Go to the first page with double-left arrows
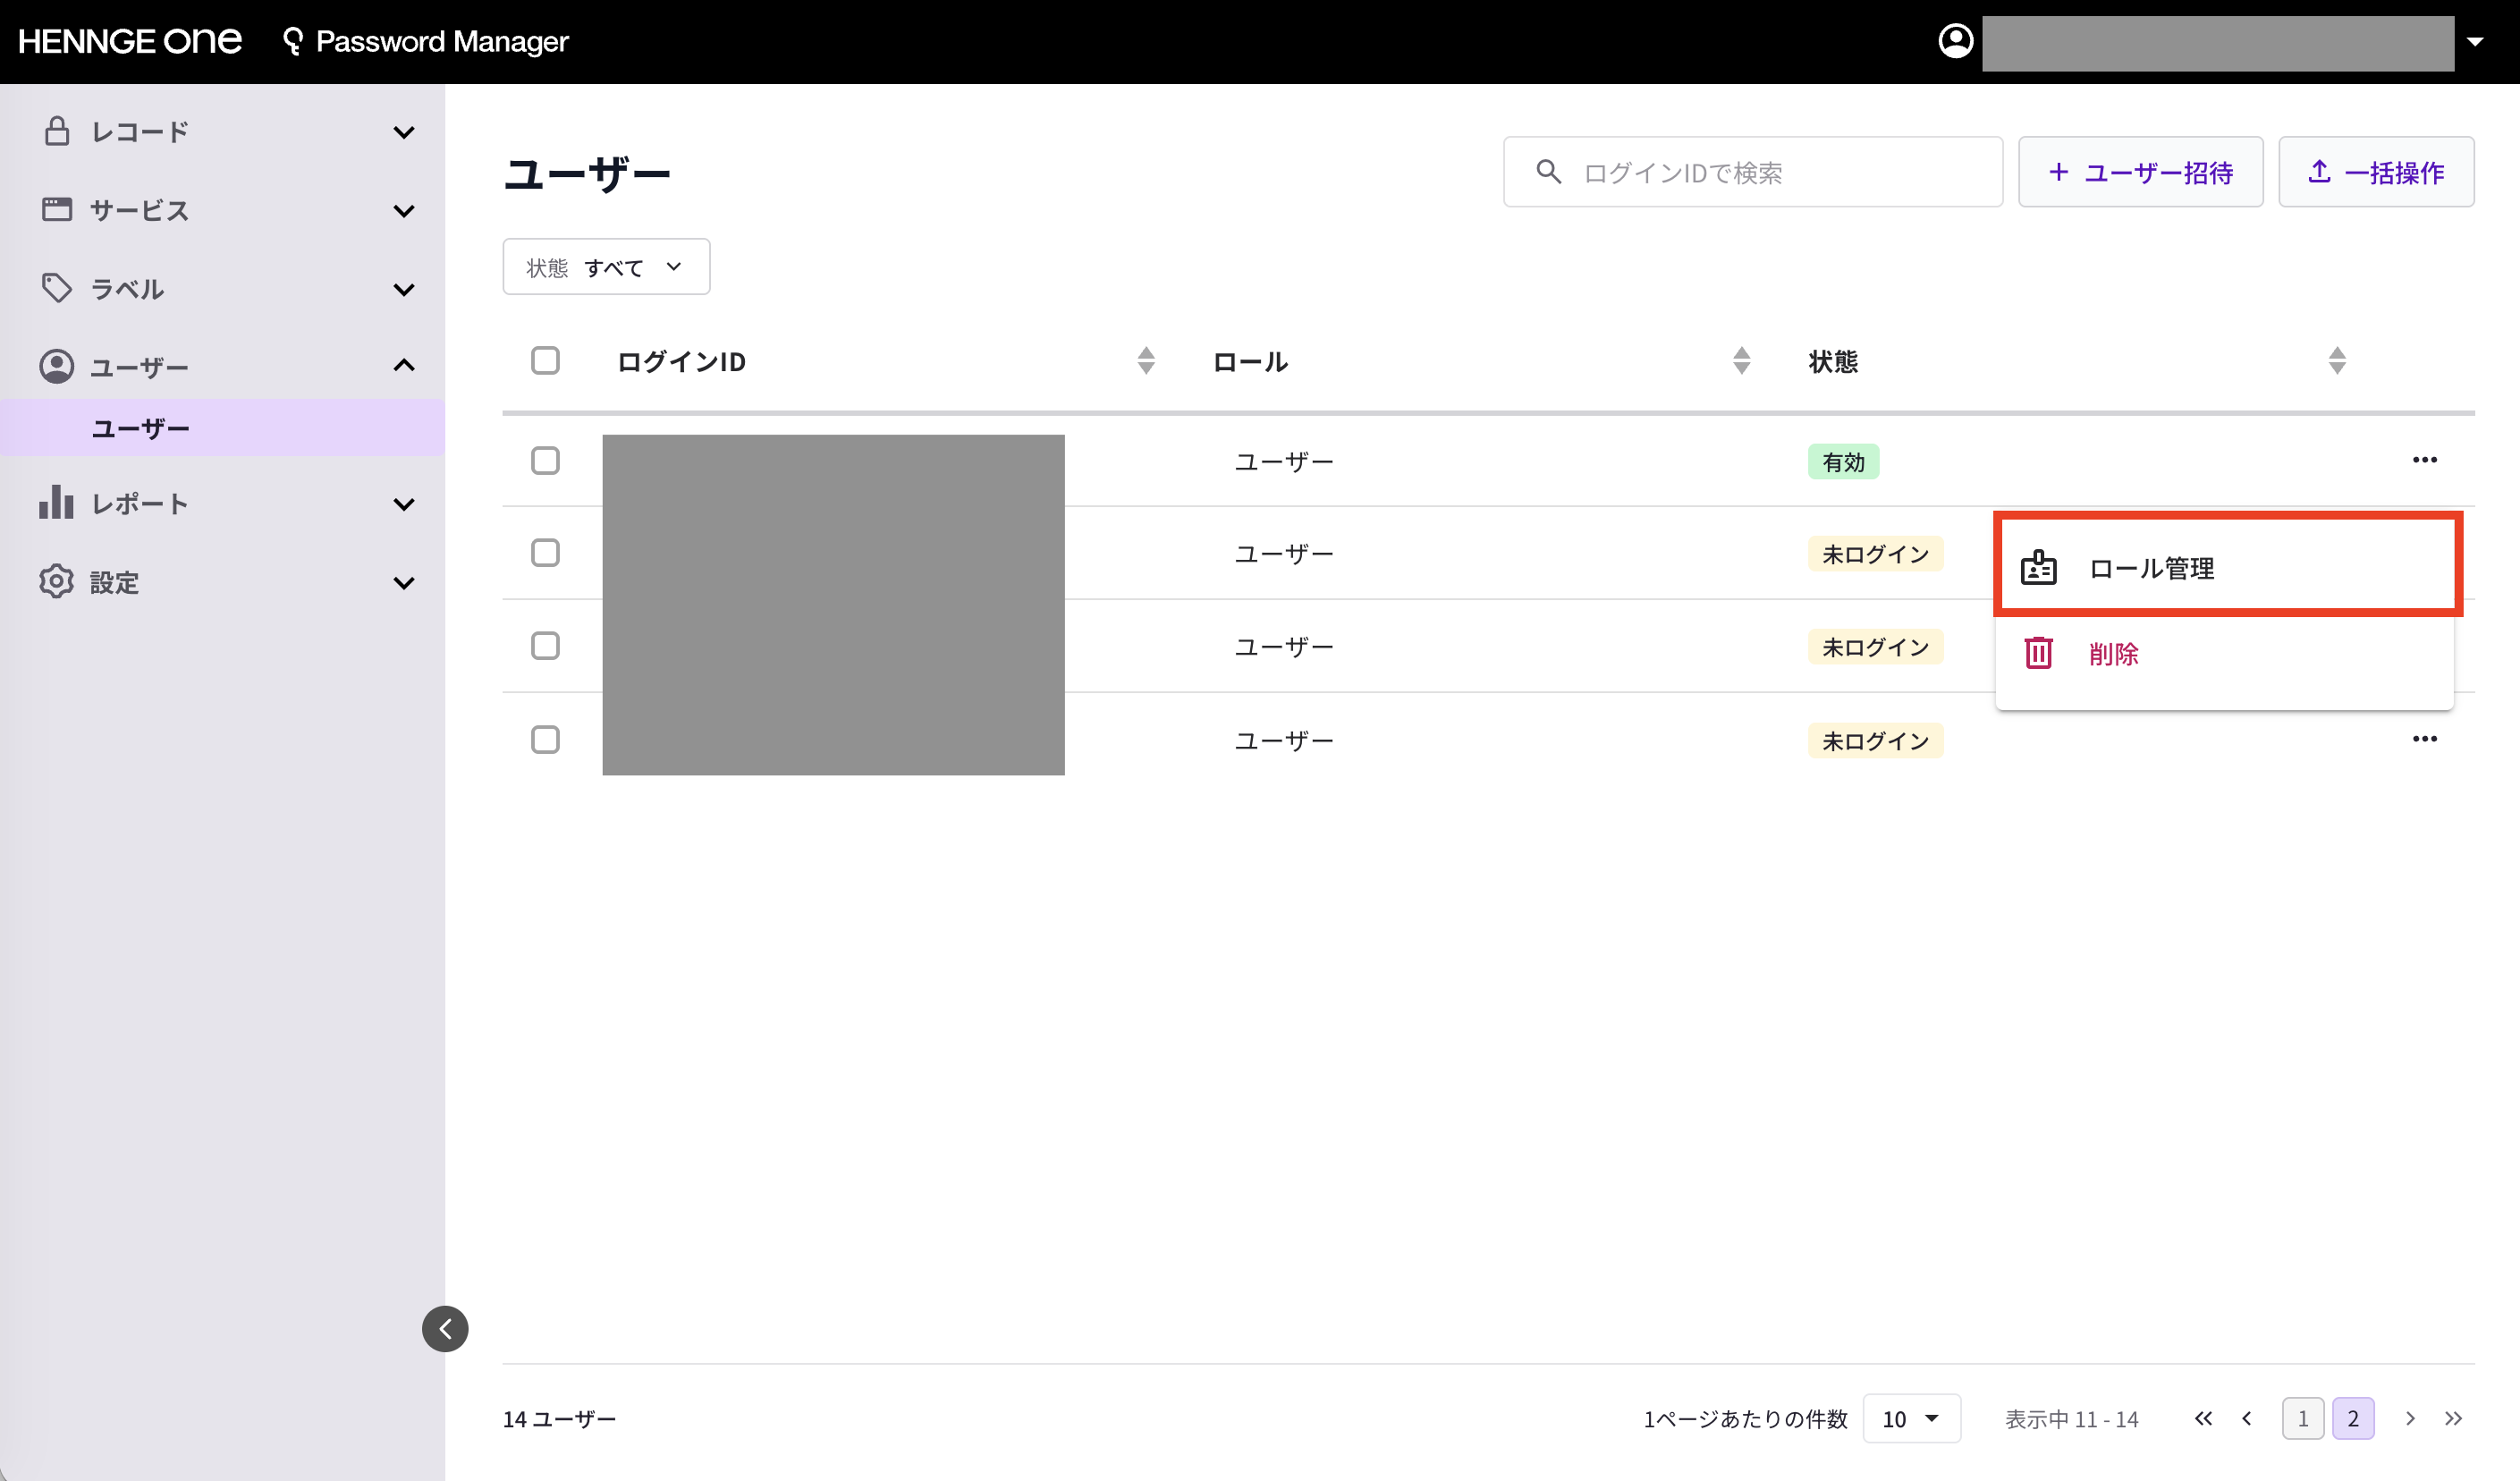 (x=2203, y=1418)
